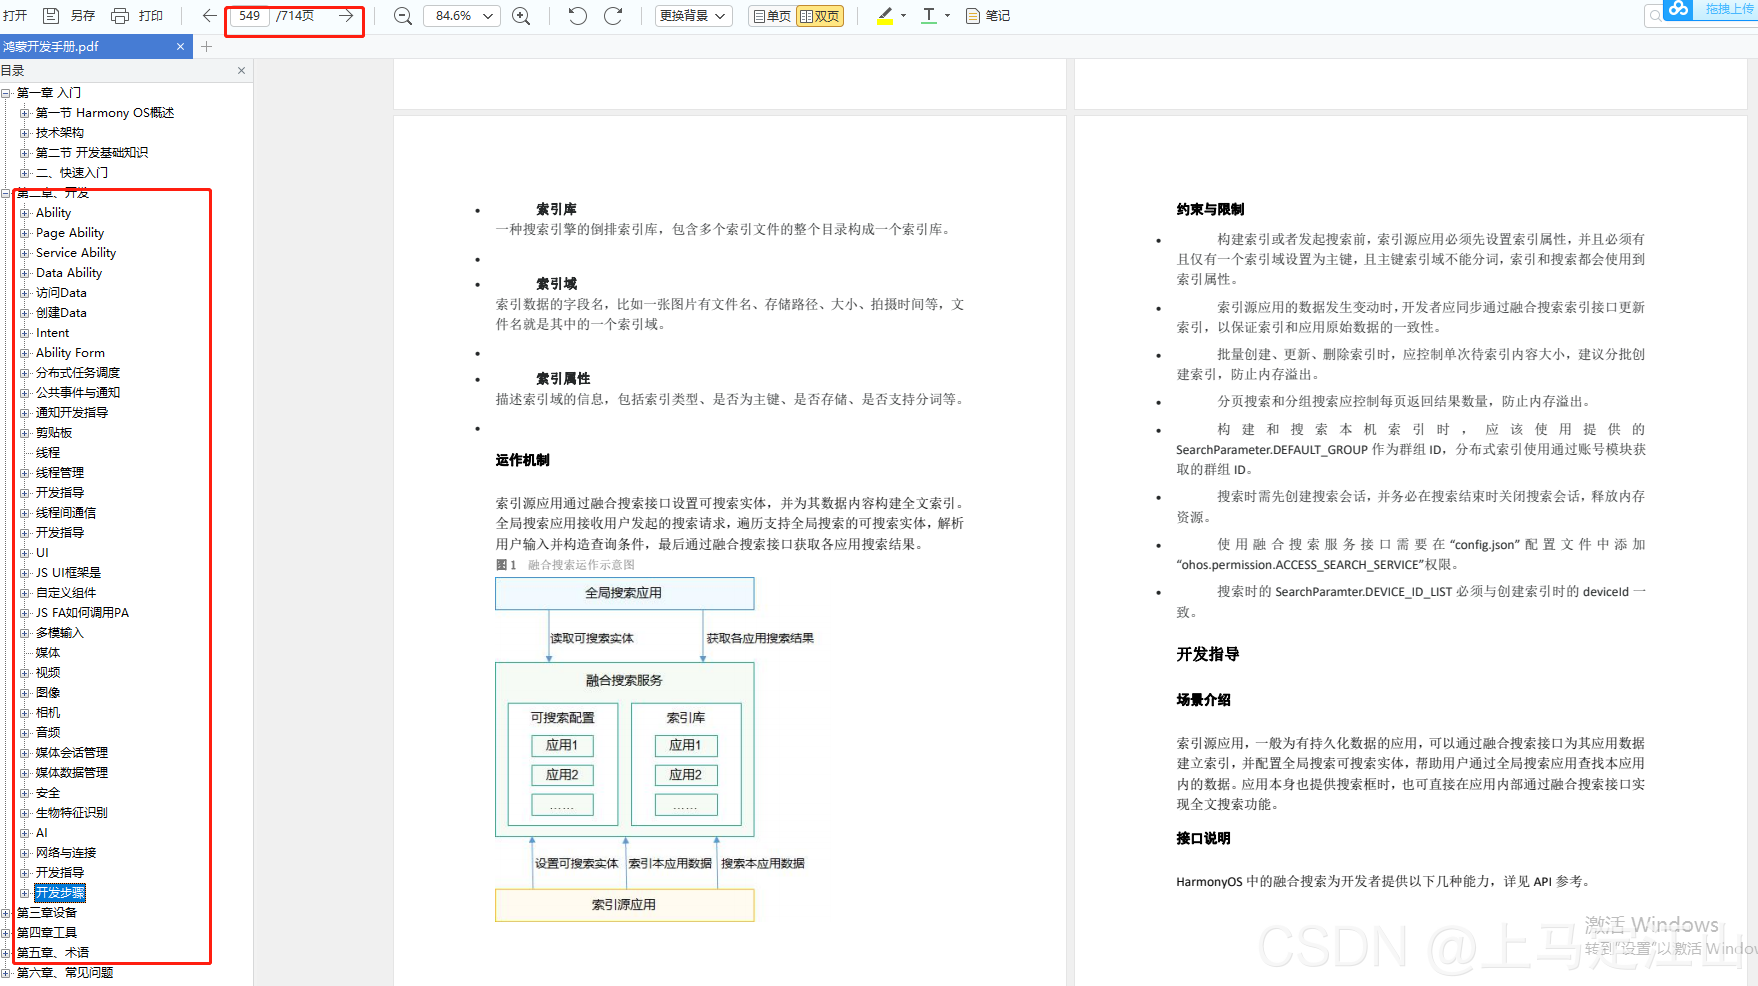The image size is (1758, 986).
Task: Select 生物特征识别 outline entry
Action: 72,813
